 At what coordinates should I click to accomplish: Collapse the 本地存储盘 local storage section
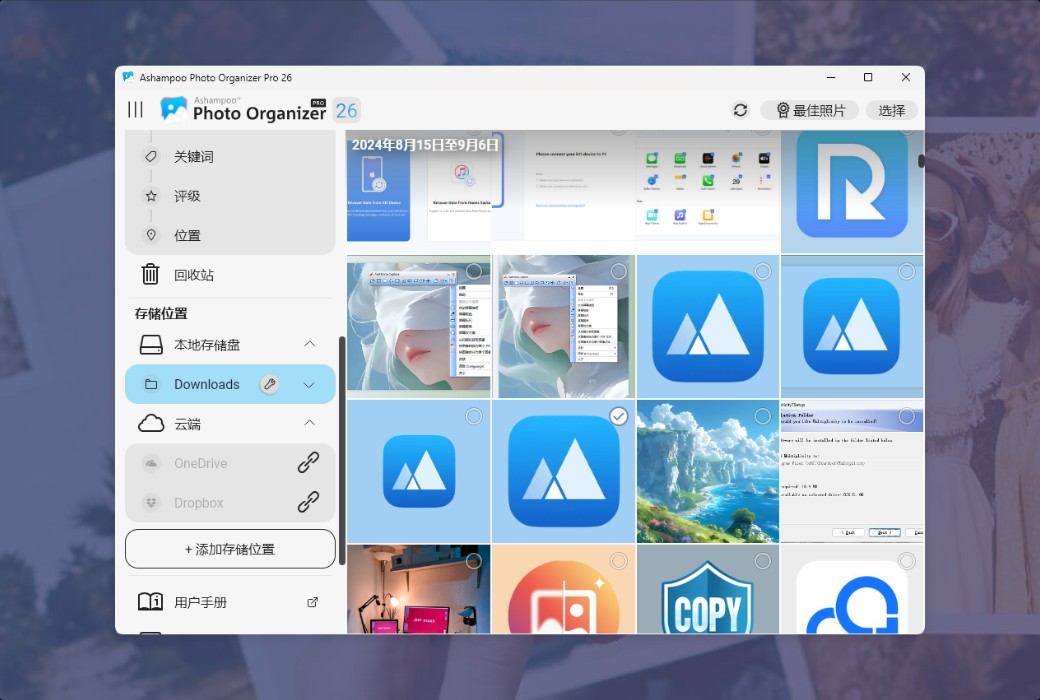click(x=309, y=344)
